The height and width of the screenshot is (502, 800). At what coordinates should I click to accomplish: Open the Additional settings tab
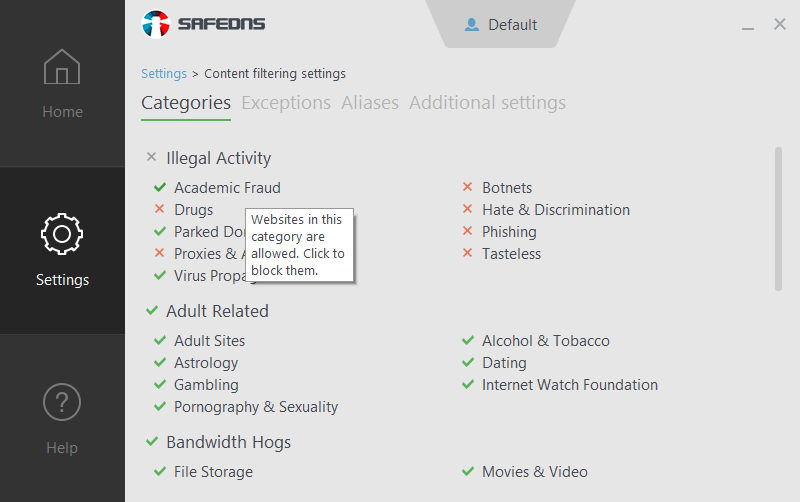point(487,103)
